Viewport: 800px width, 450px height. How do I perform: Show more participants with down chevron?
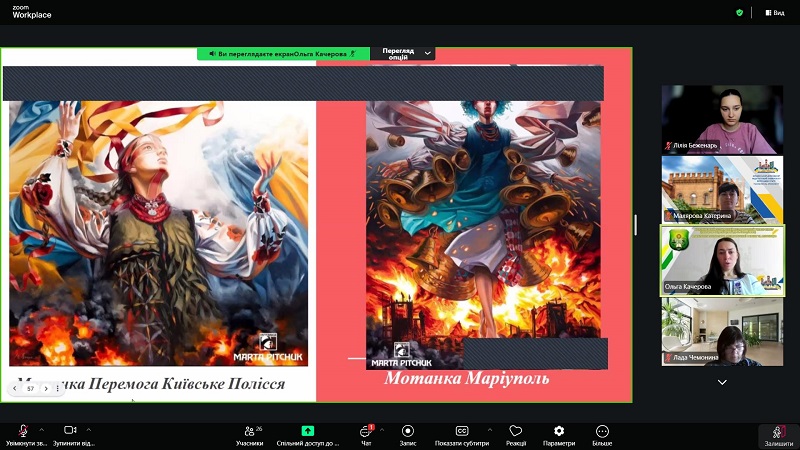[722, 382]
